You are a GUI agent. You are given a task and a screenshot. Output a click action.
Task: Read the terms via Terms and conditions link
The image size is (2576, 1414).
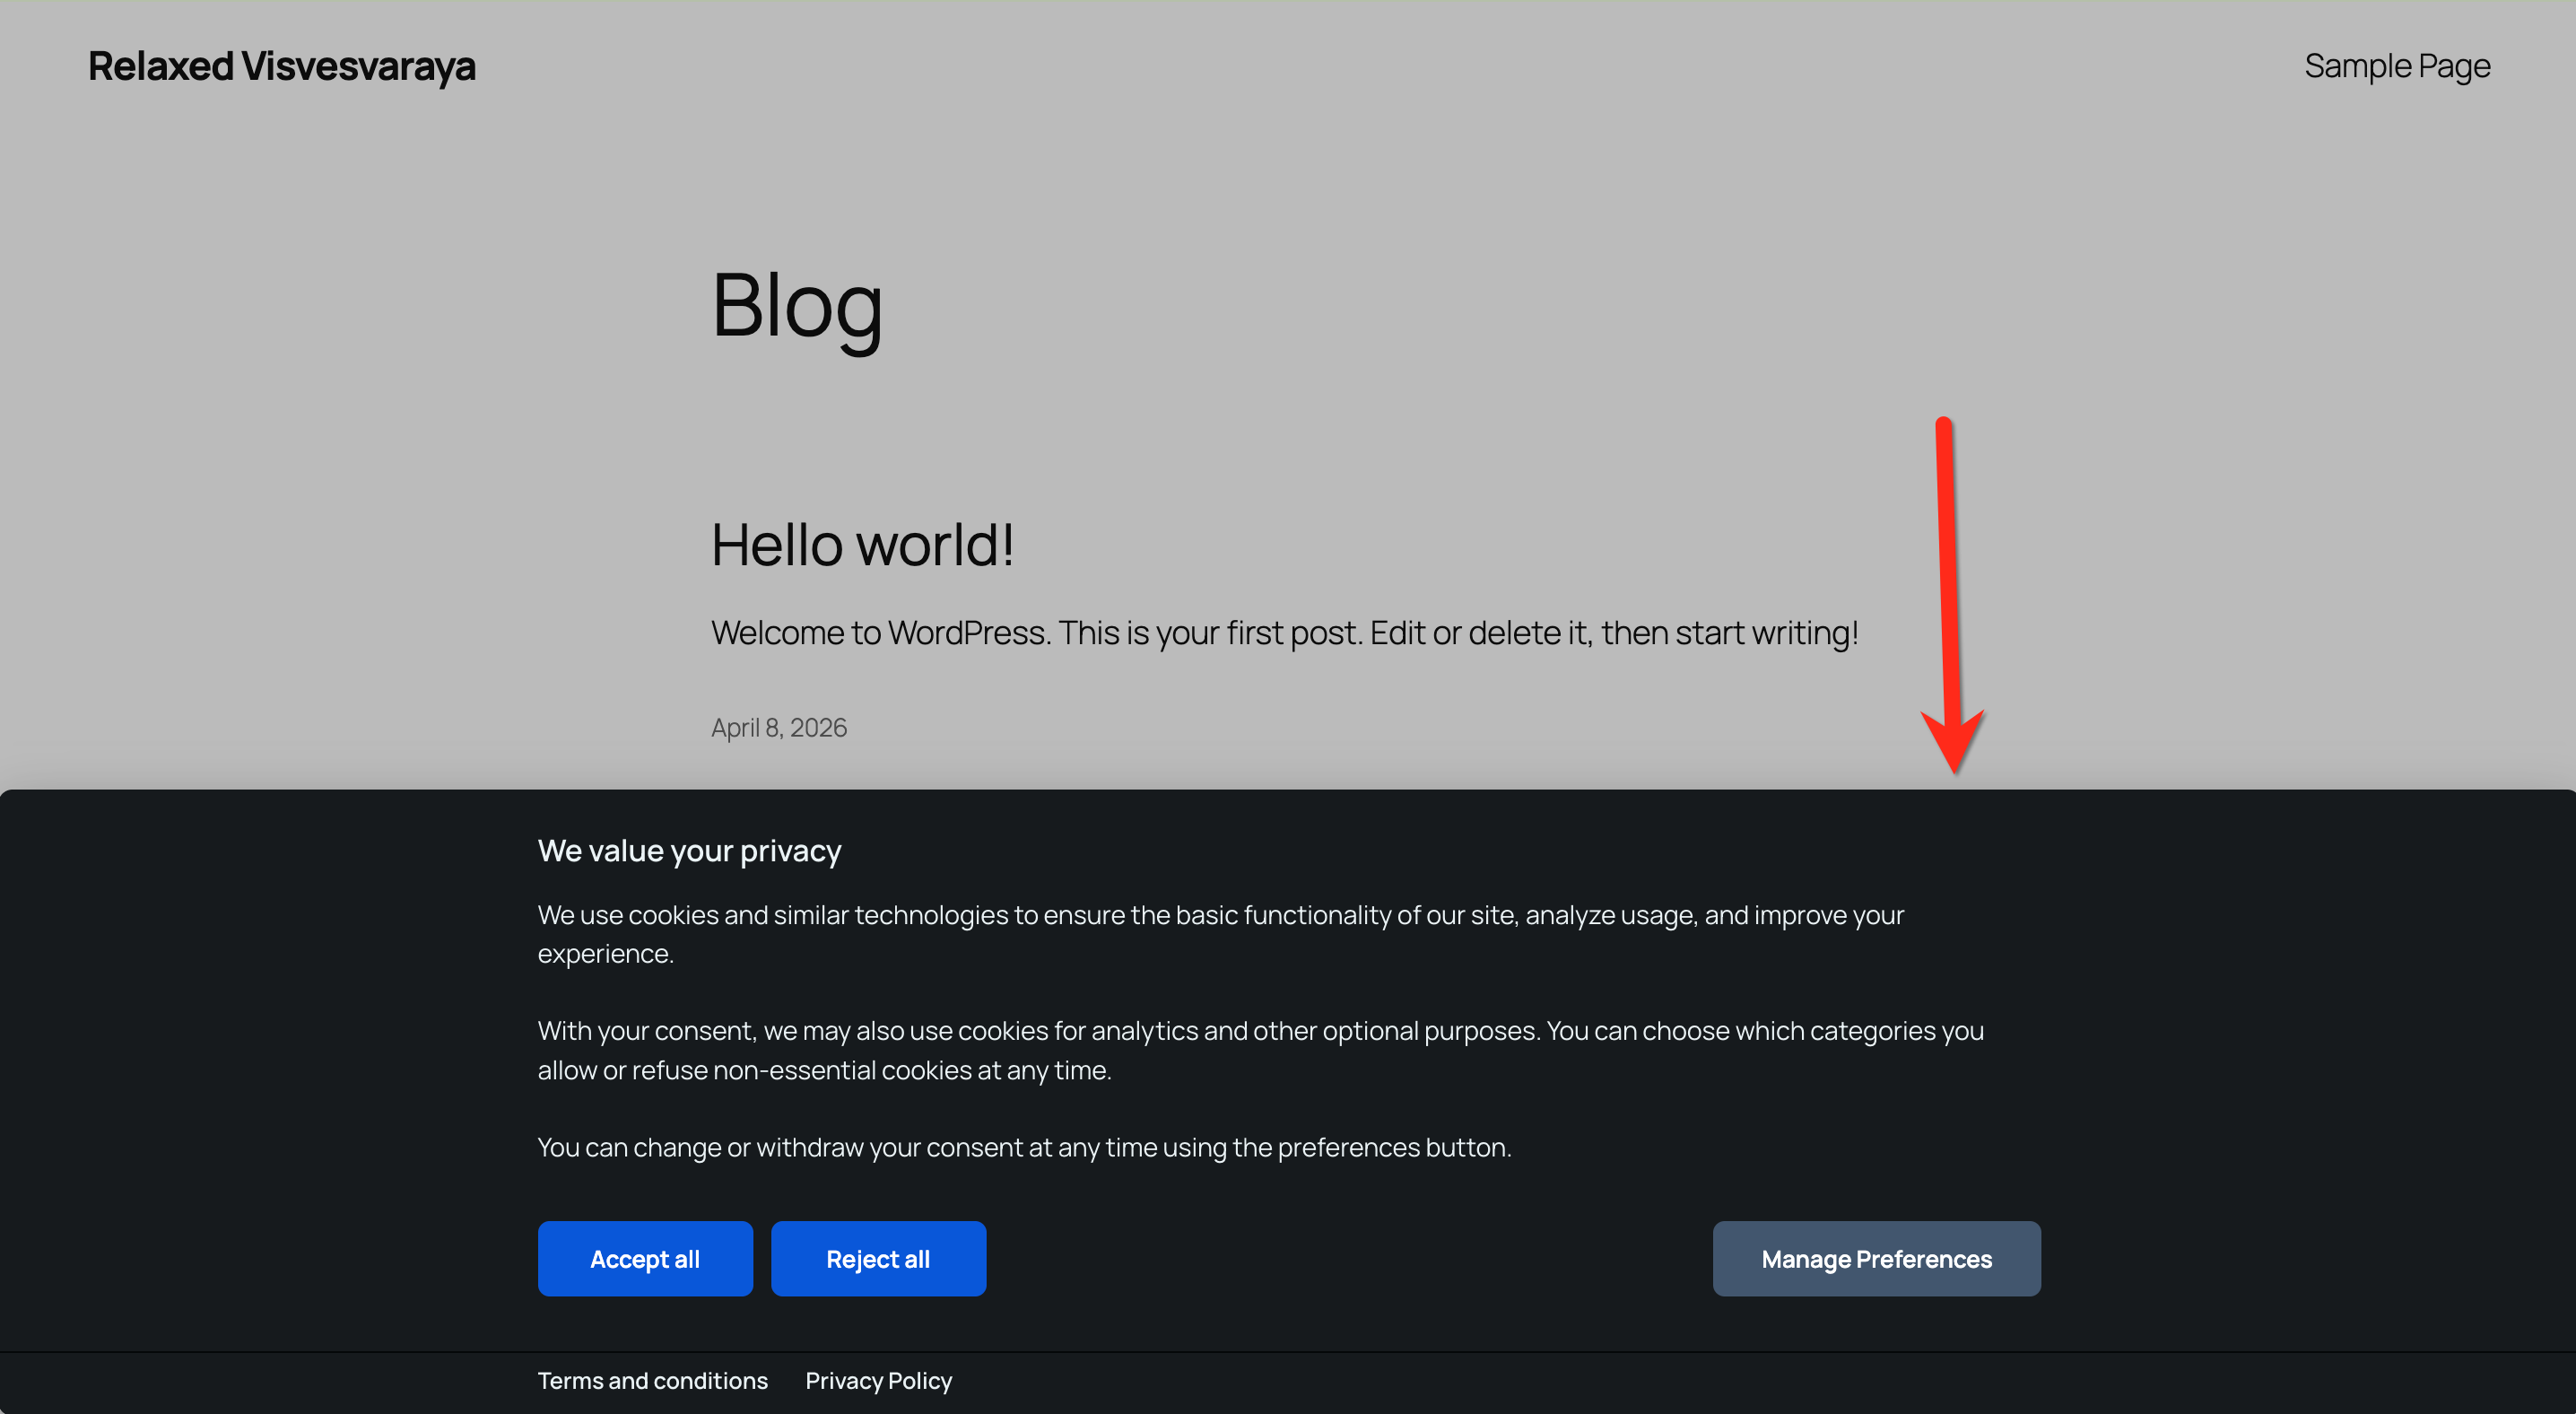[652, 1380]
